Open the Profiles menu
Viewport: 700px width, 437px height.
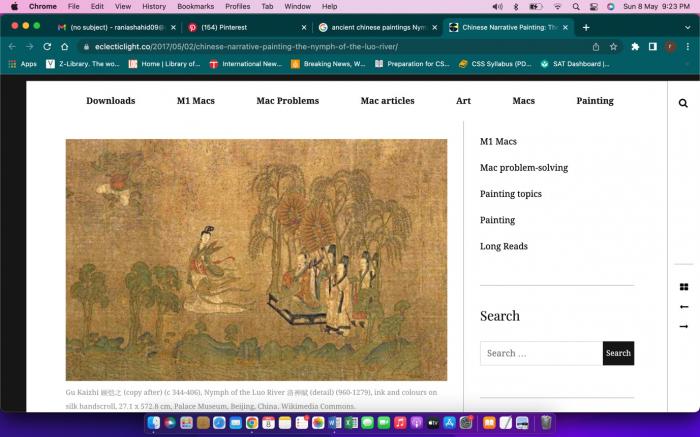click(238, 7)
